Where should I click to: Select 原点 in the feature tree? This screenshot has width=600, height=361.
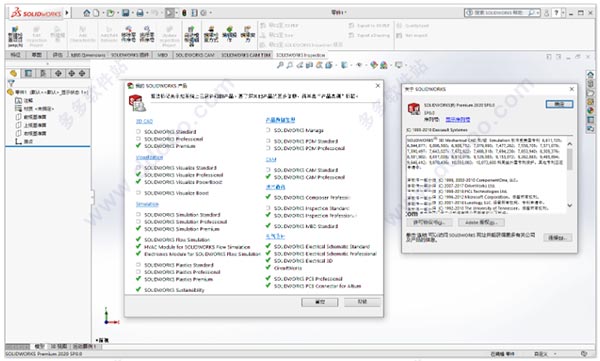coord(24,142)
